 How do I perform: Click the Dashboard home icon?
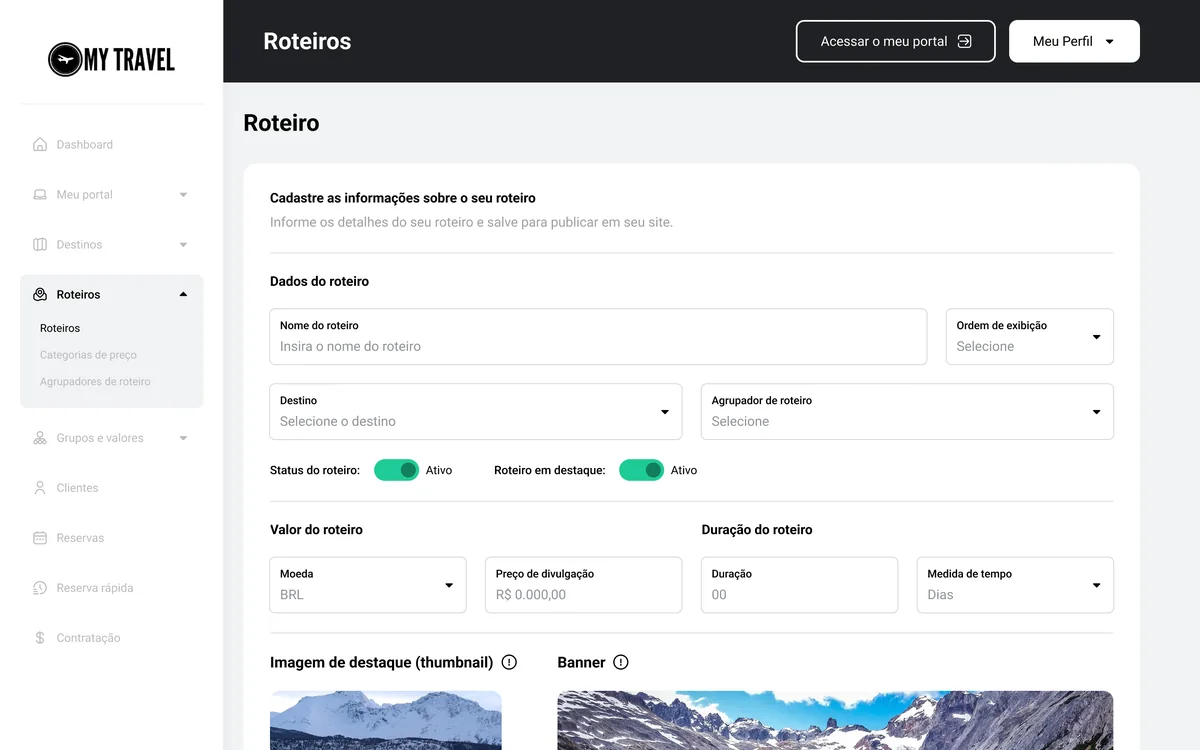(40, 144)
